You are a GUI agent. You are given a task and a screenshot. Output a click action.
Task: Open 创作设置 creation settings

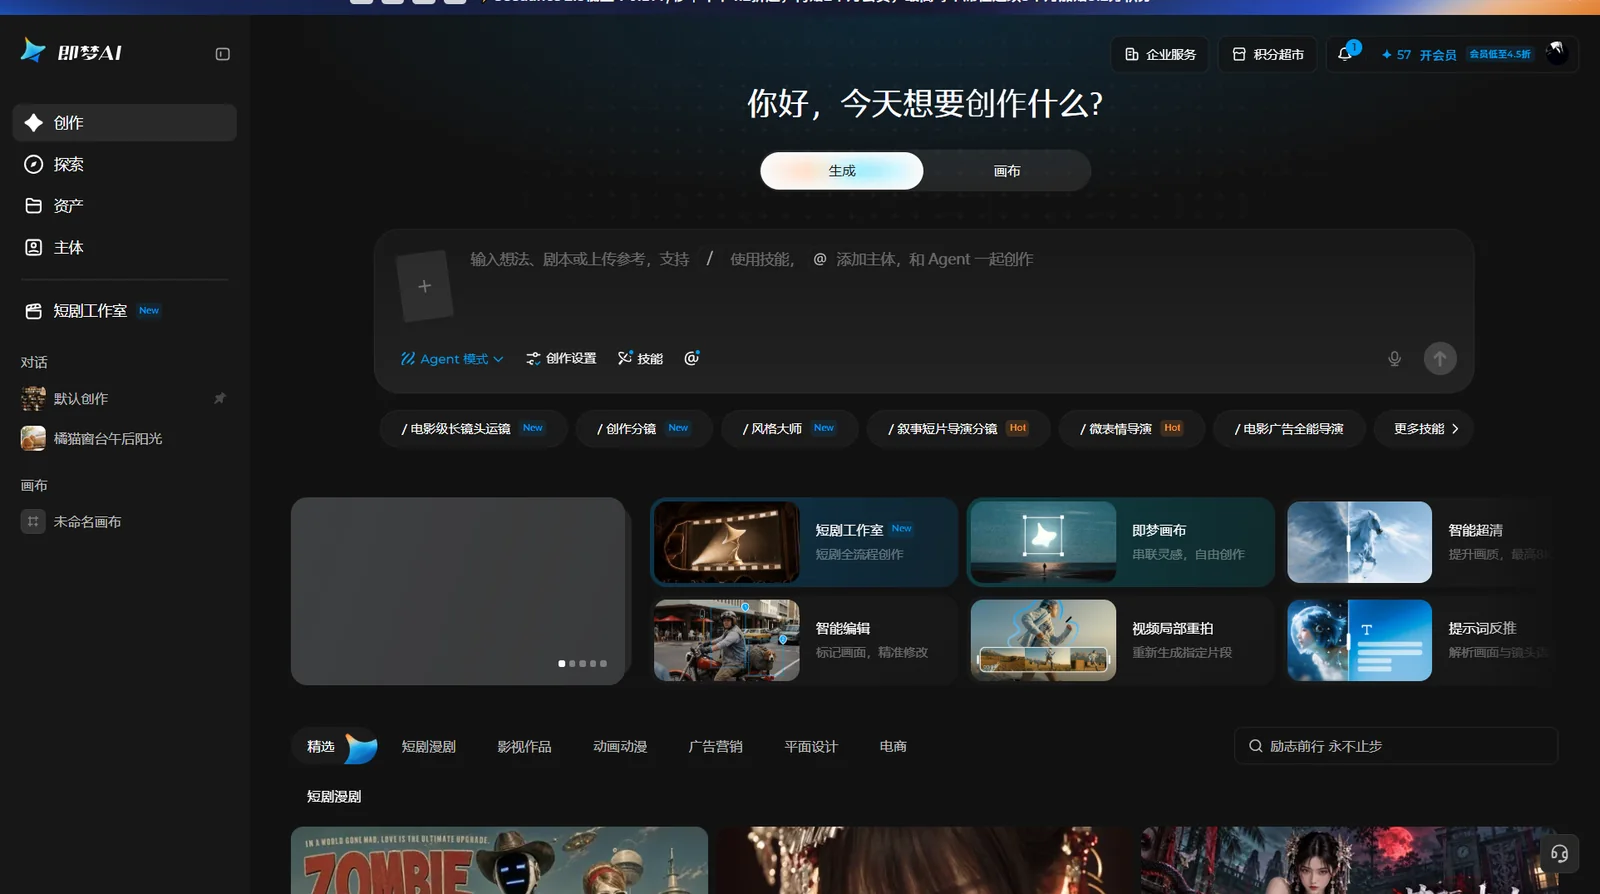point(561,358)
